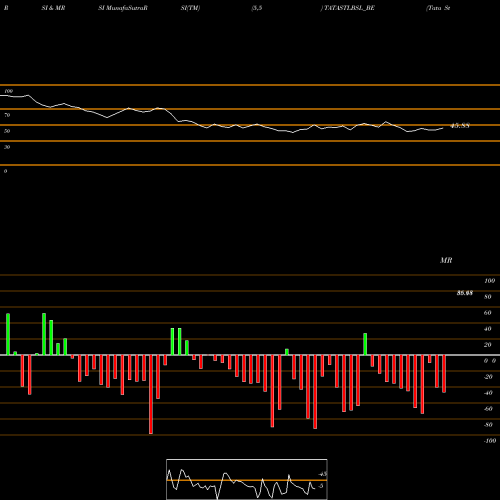Click the 45.88 RSI line value

[x=460, y=126]
